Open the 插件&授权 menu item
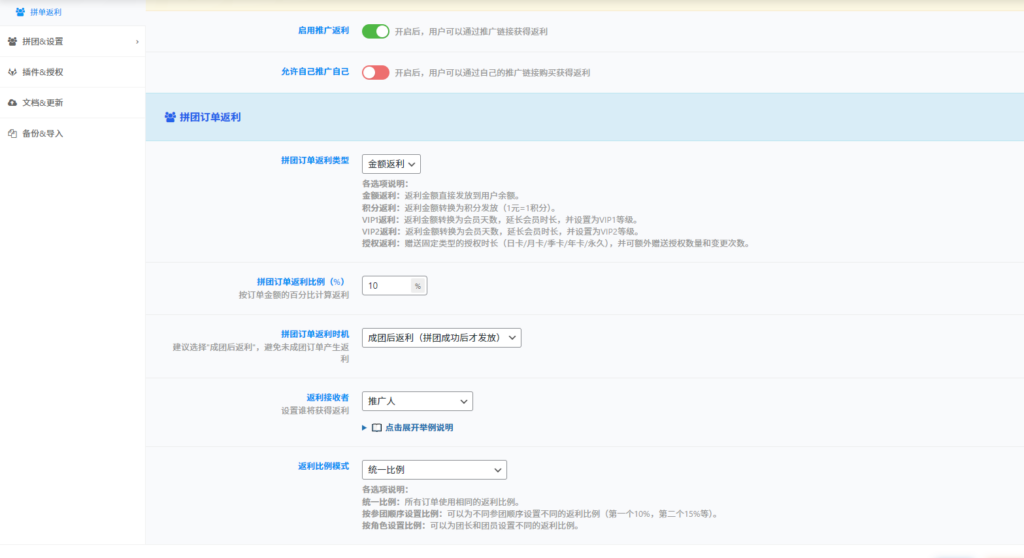Viewport: 1024px width, 558px height. (72, 72)
